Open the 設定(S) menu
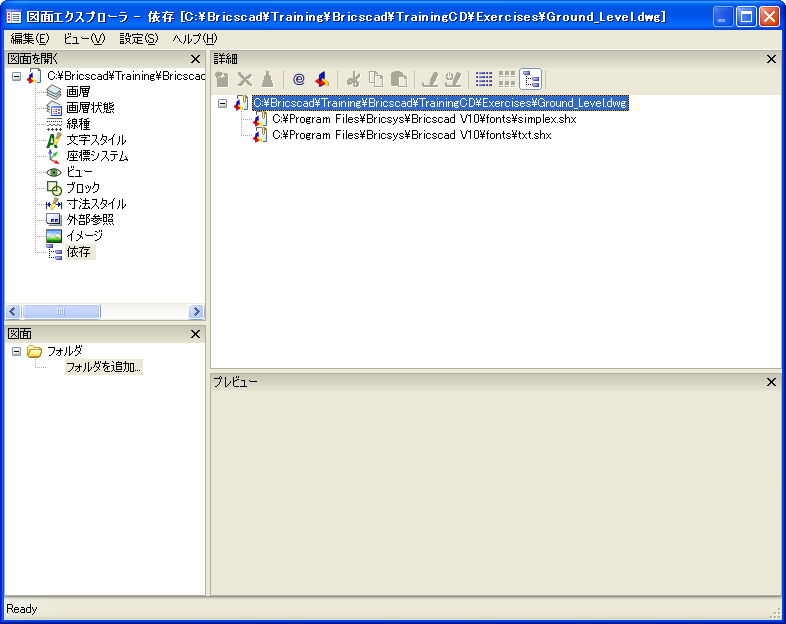The height and width of the screenshot is (624, 786). click(x=138, y=39)
